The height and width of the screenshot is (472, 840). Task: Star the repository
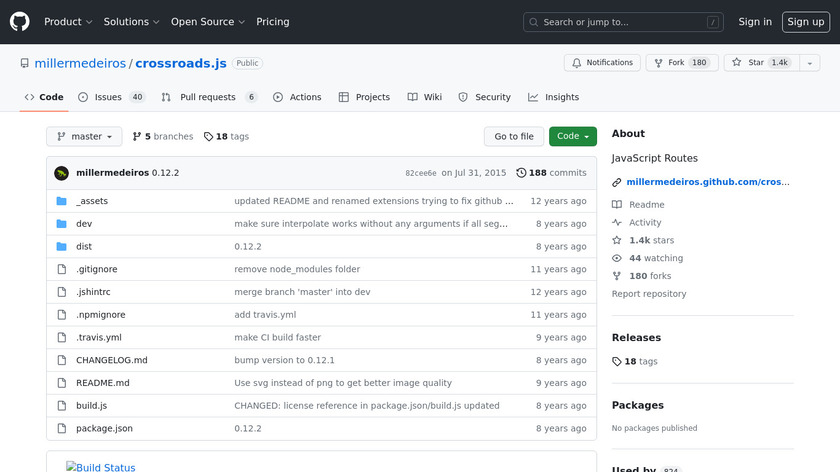click(761, 63)
